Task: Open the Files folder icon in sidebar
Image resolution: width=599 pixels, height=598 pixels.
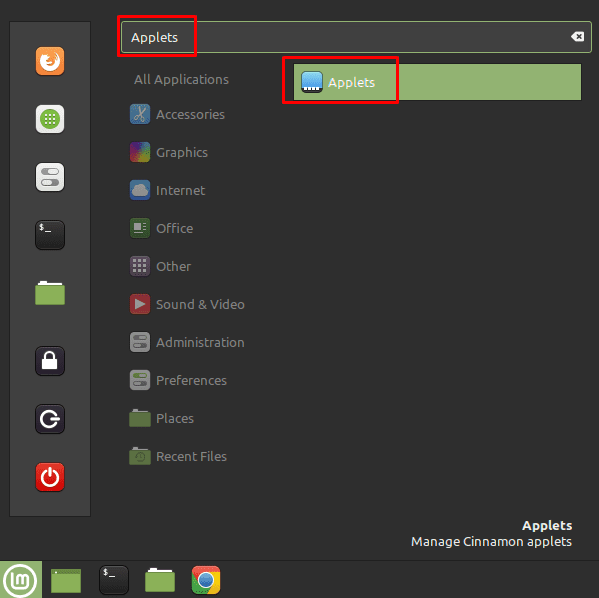Action: (50, 293)
